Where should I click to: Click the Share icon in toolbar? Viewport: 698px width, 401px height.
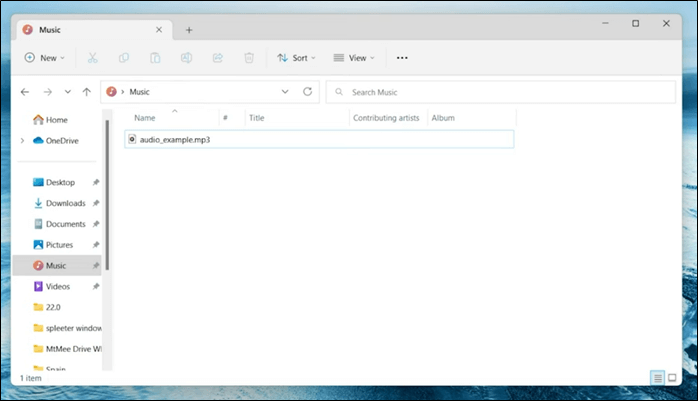217,58
